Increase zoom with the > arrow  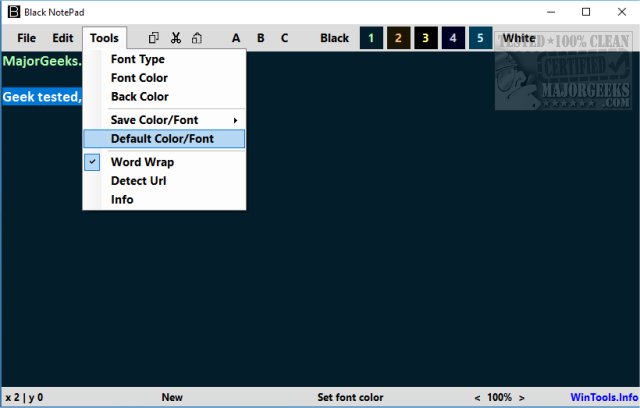522,397
